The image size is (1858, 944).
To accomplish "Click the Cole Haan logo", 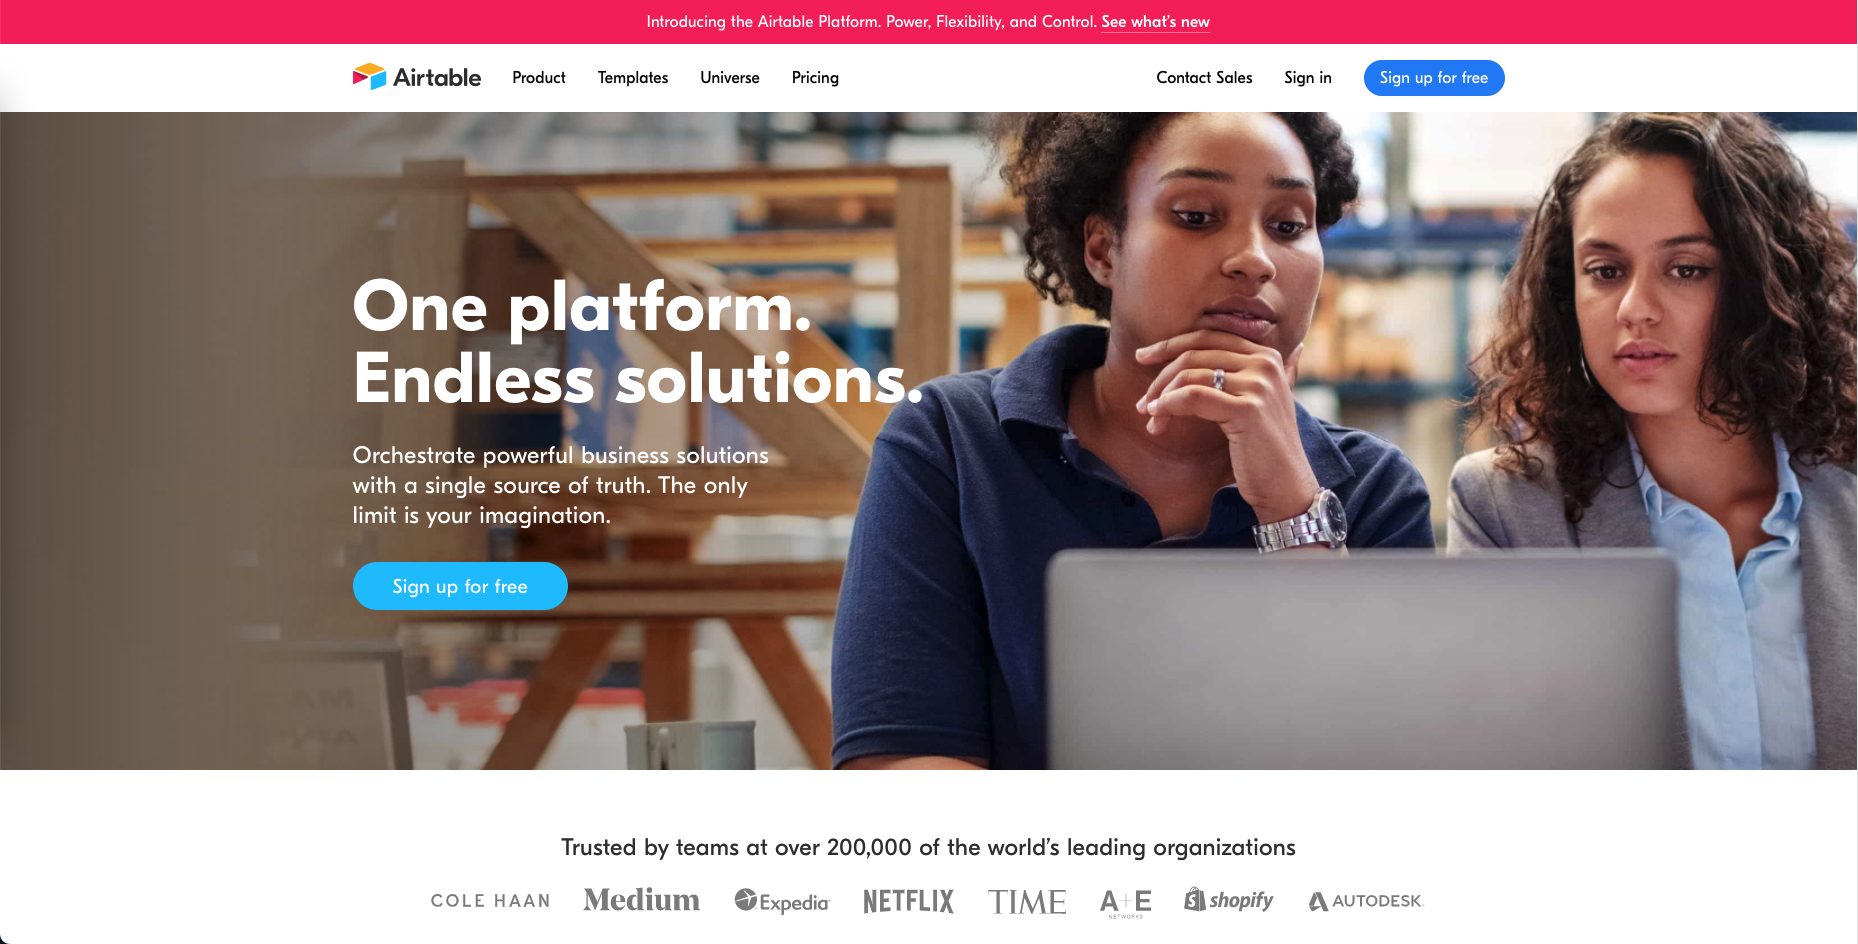I will pos(491,901).
